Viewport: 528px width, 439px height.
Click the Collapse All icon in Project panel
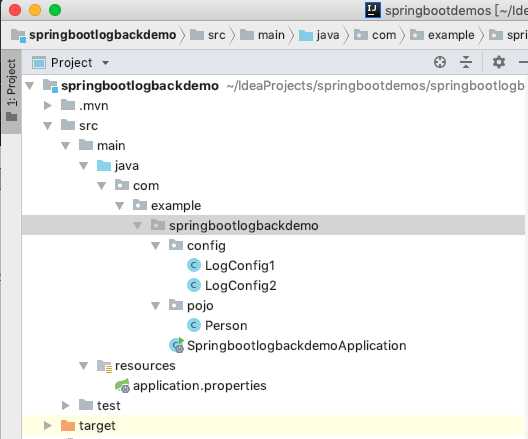tap(466, 62)
